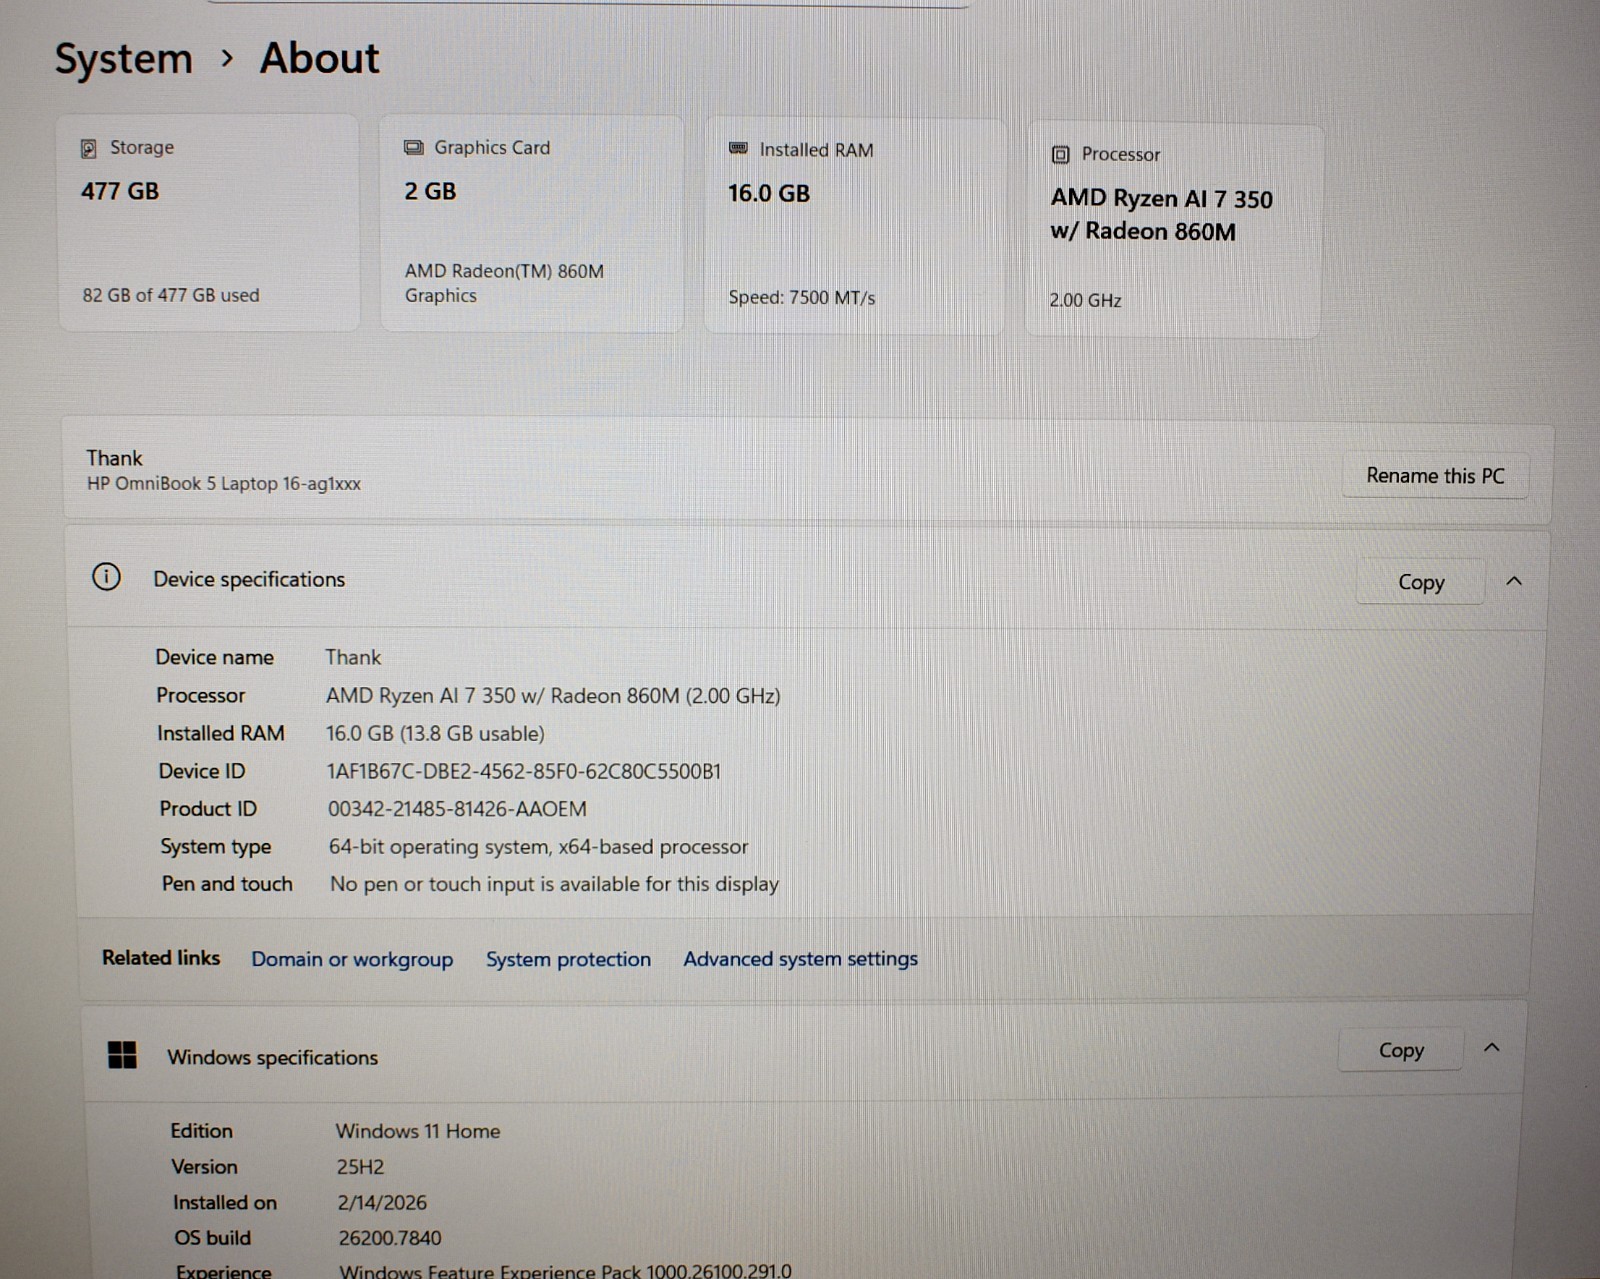1600x1279 pixels.
Task: Click the Processor chip icon
Action: point(1061,155)
